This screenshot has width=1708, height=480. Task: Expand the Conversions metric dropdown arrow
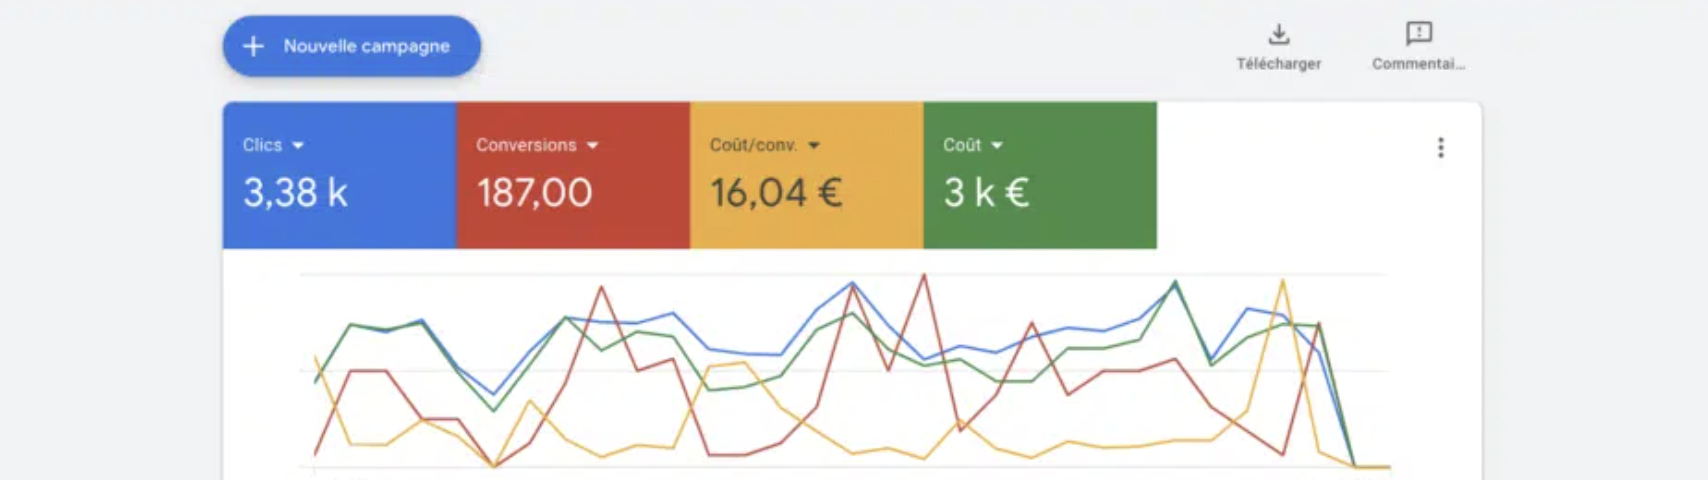(592, 146)
